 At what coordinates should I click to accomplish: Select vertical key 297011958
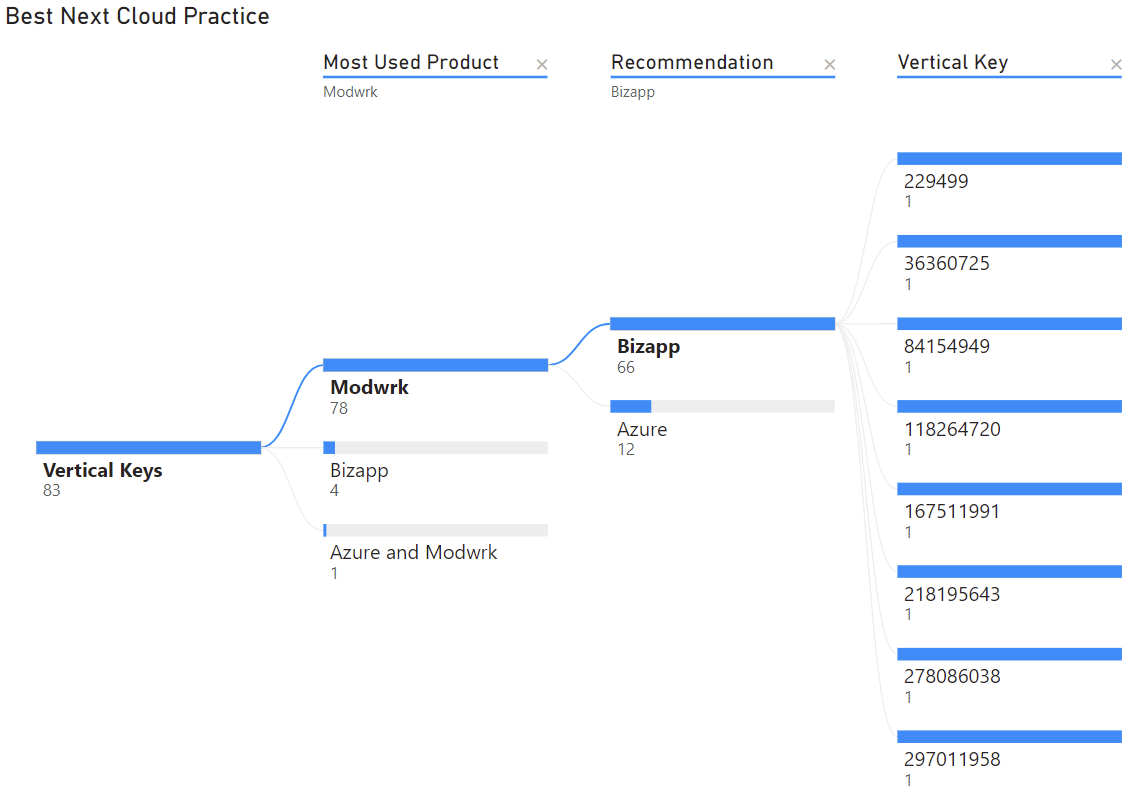pyautogui.click(x=1009, y=737)
